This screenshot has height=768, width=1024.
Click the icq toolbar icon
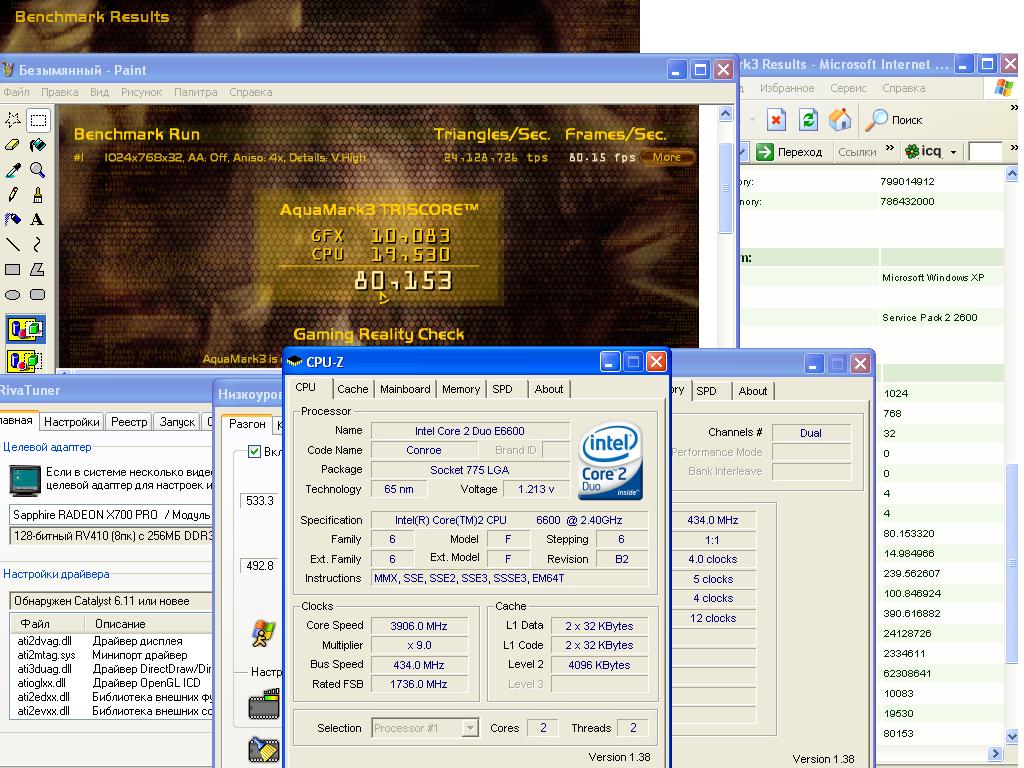pos(922,152)
